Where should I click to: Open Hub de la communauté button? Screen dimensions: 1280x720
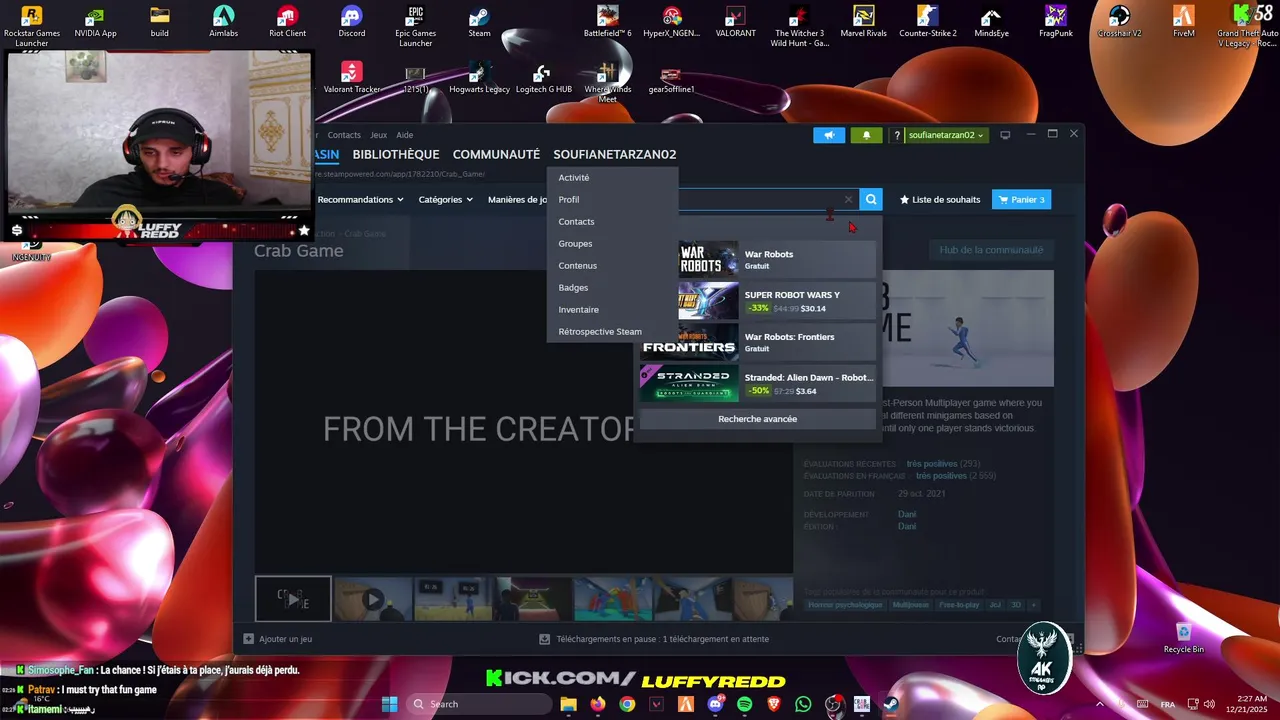coord(991,250)
